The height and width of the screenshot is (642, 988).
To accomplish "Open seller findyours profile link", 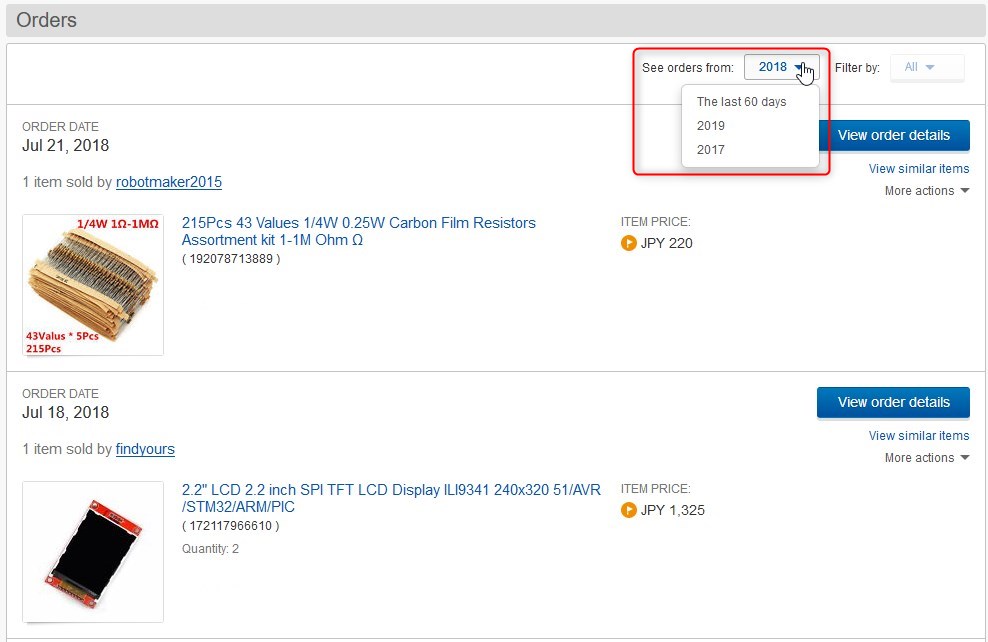I will click(145, 449).
